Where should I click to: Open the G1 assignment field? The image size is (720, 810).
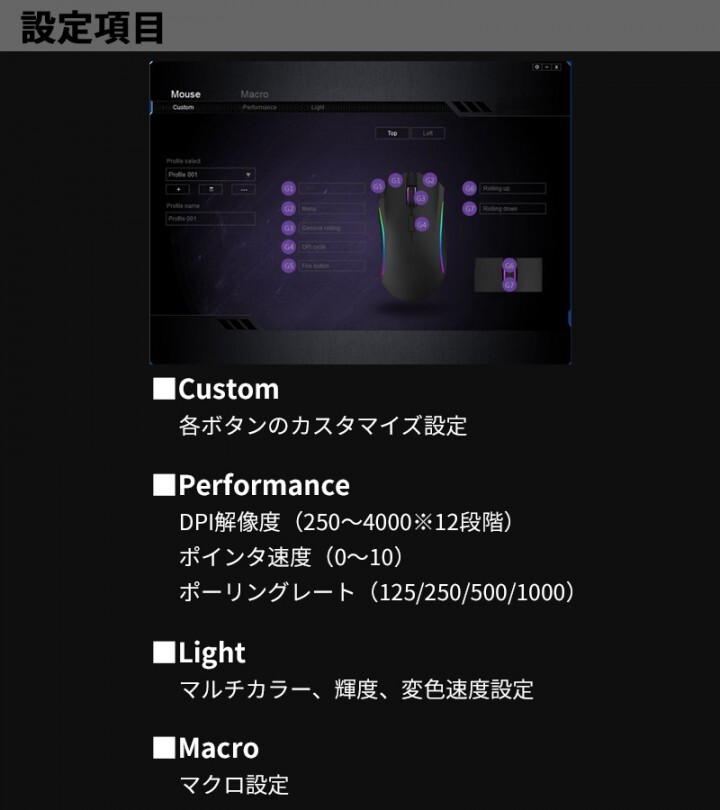coord(332,189)
